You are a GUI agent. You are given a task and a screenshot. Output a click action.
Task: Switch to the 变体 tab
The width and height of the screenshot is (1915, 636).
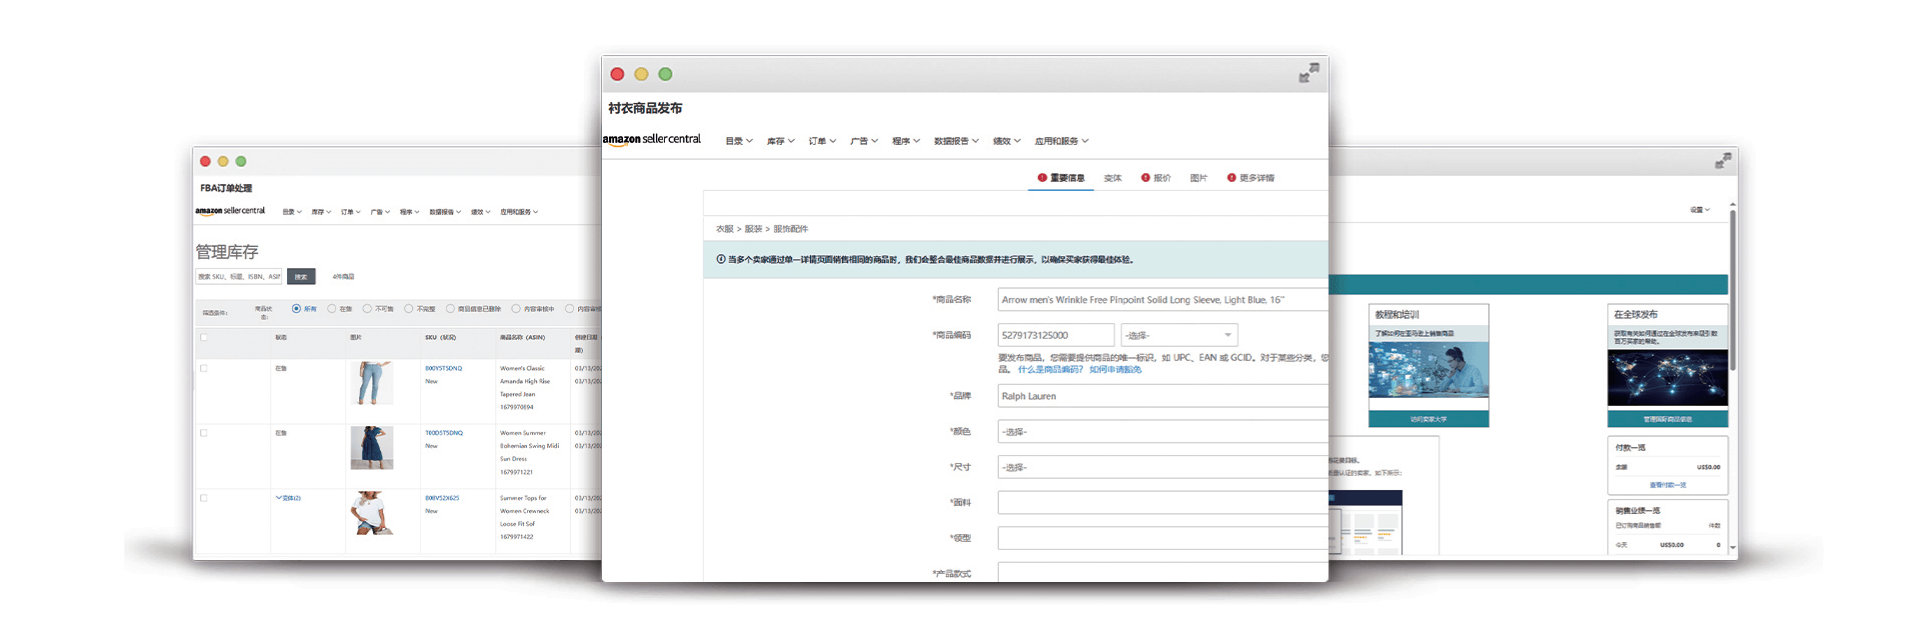(1112, 178)
